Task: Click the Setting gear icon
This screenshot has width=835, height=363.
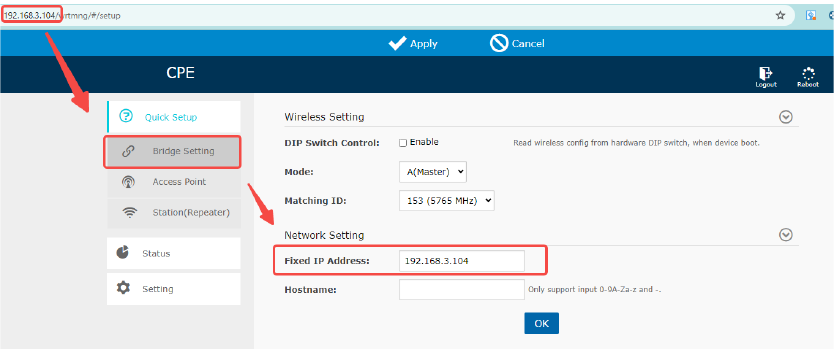Action: 123,288
